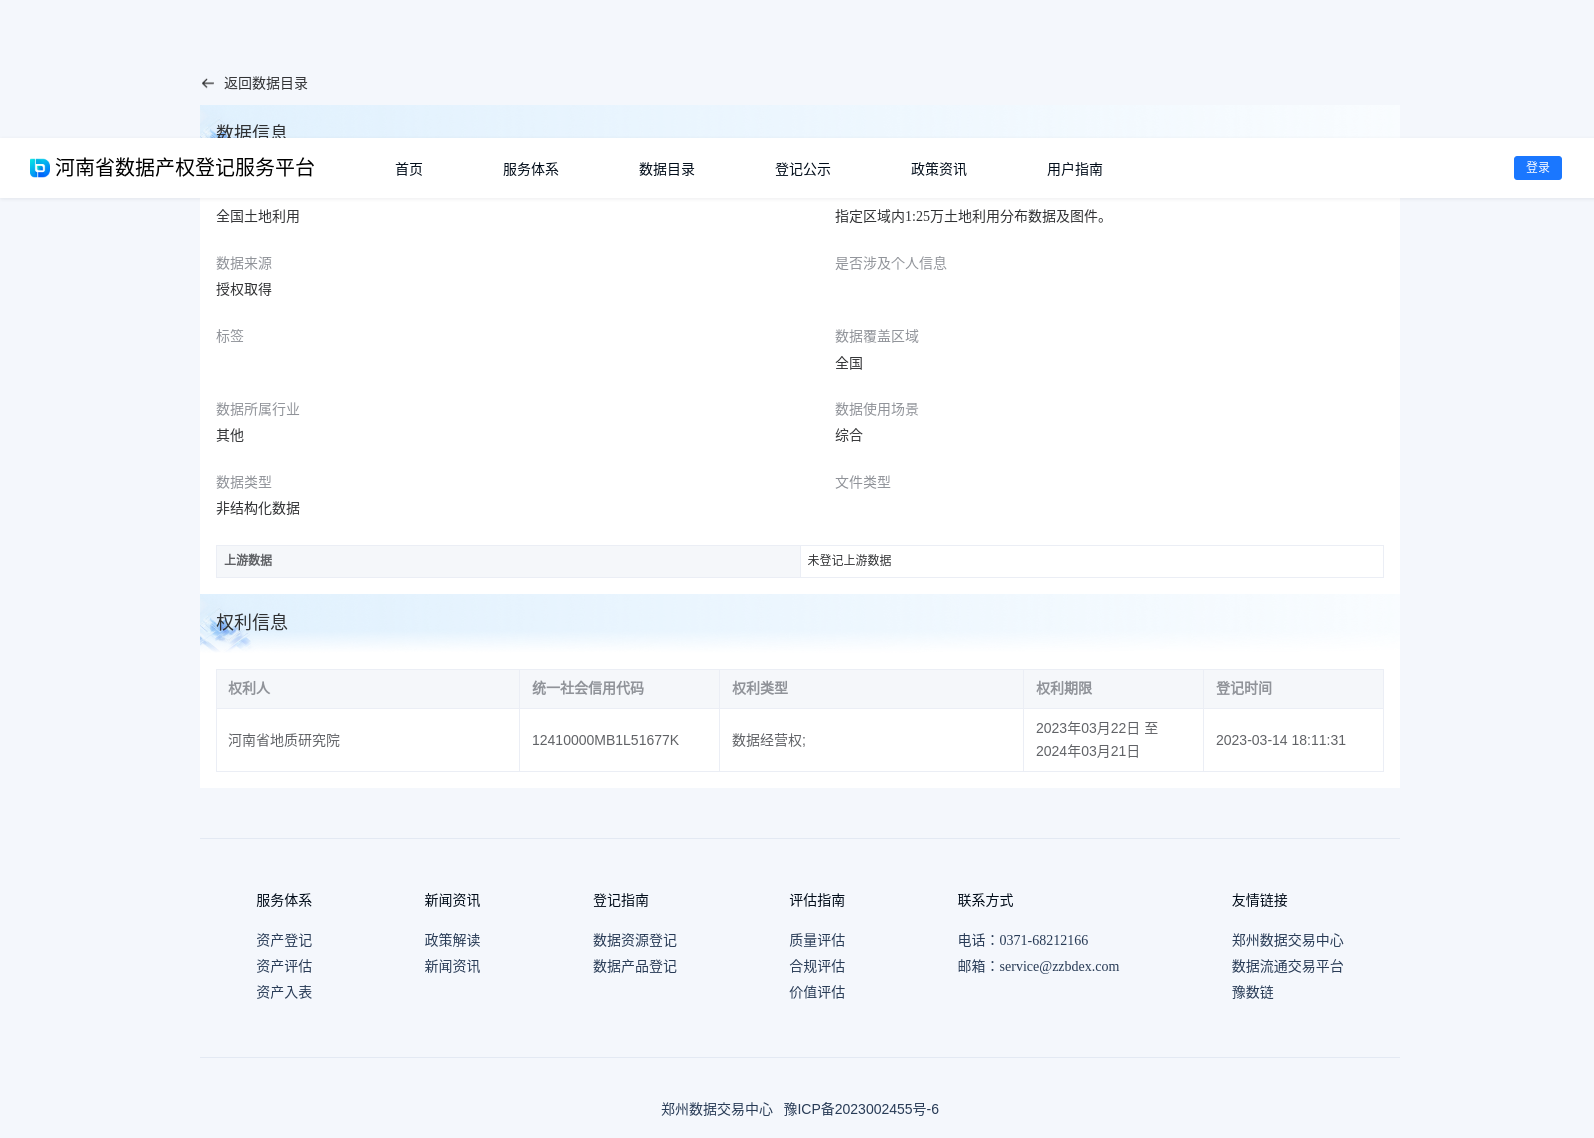The image size is (1594, 1138).
Task: Click the credit code 12410000MB1L51677K
Action: (605, 740)
